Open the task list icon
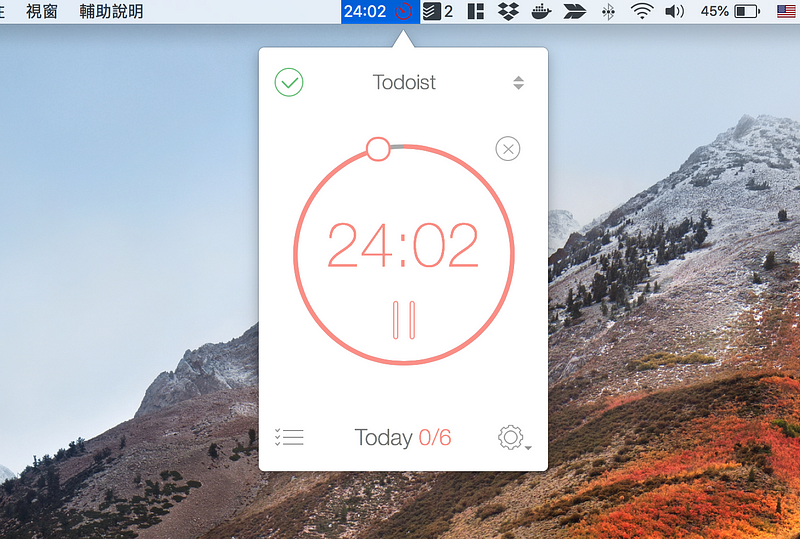 (x=289, y=437)
